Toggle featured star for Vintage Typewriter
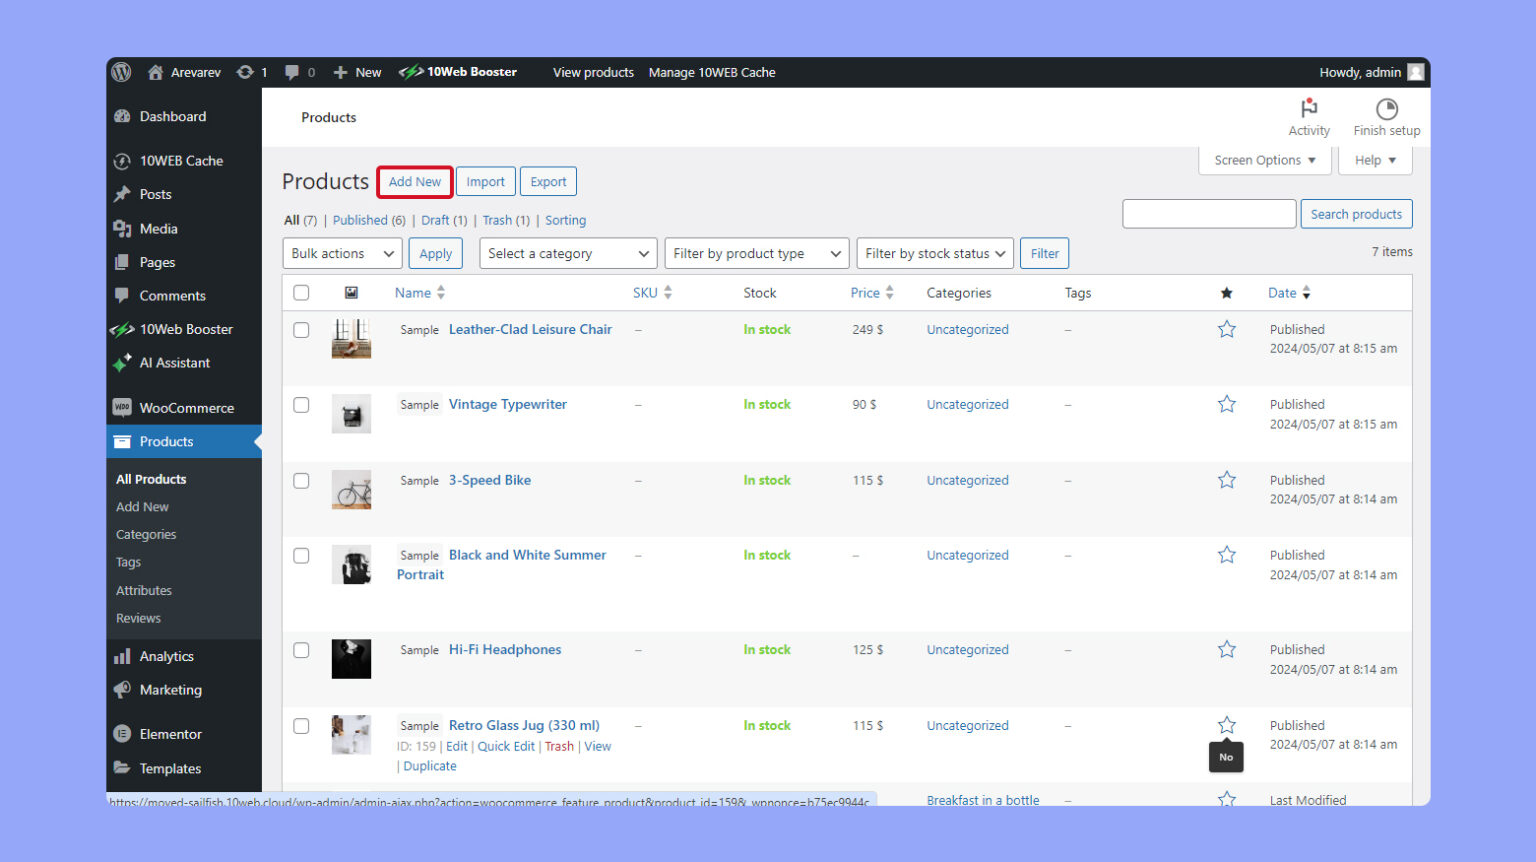 tap(1226, 405)
